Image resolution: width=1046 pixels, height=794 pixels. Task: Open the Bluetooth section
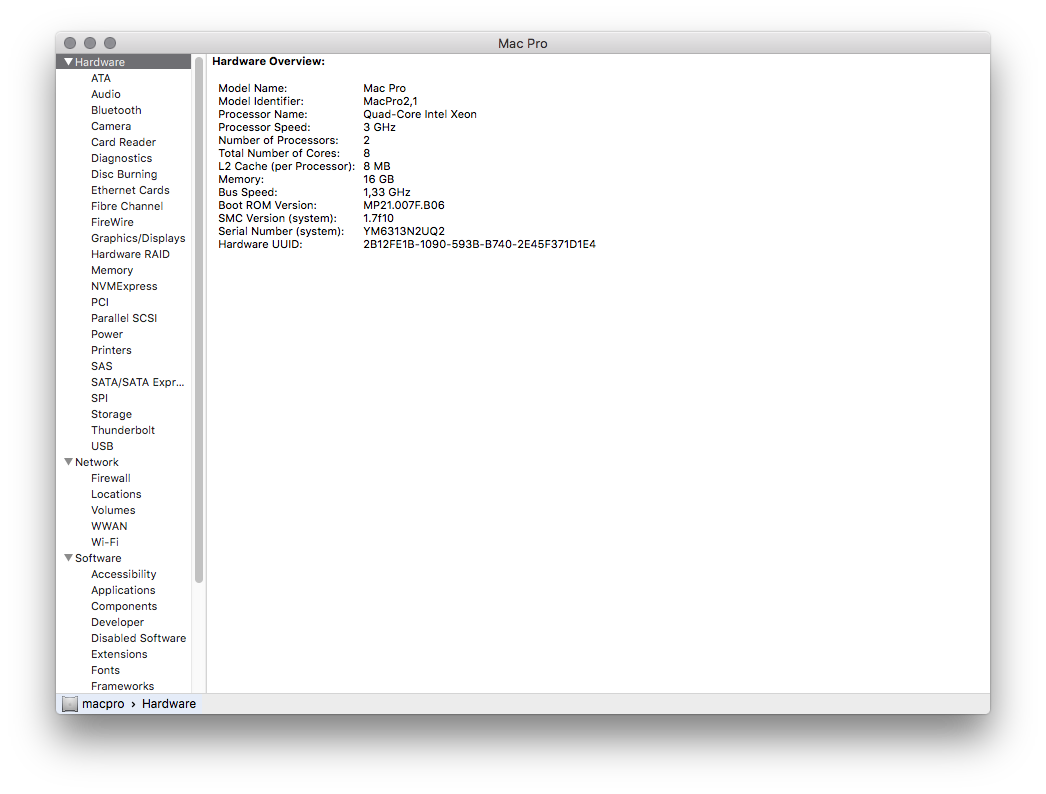[116, 110]
